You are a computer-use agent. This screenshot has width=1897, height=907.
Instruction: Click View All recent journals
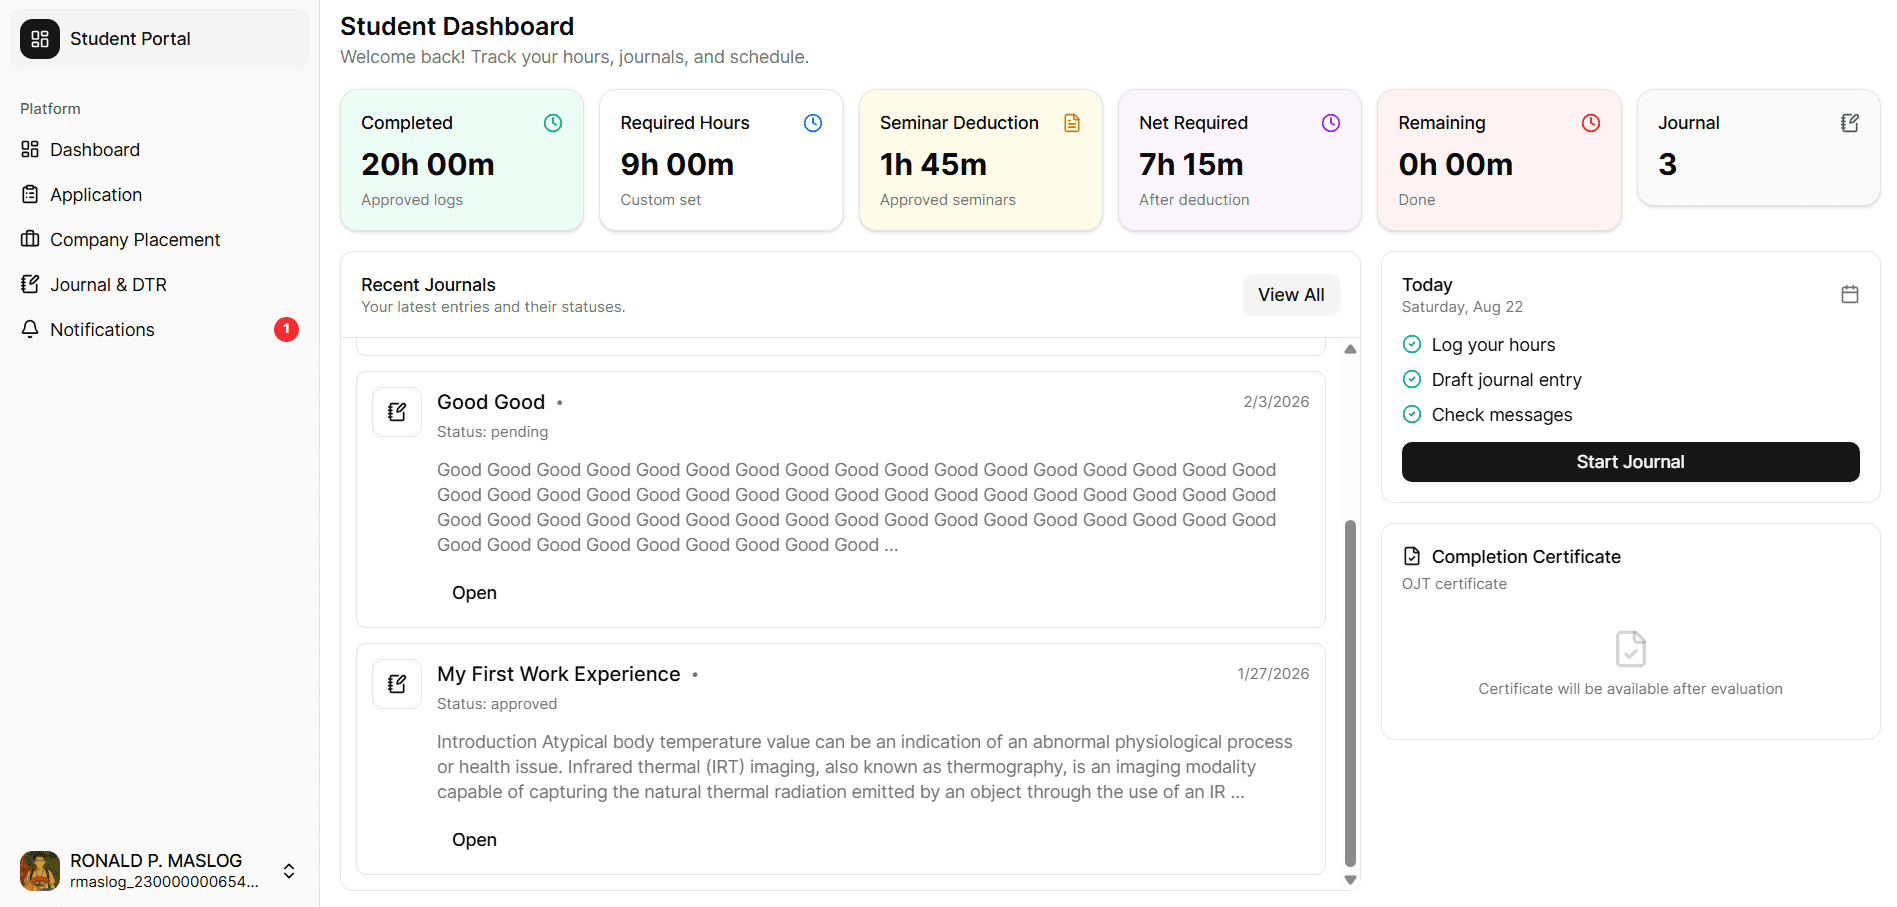coord(1291,295)
